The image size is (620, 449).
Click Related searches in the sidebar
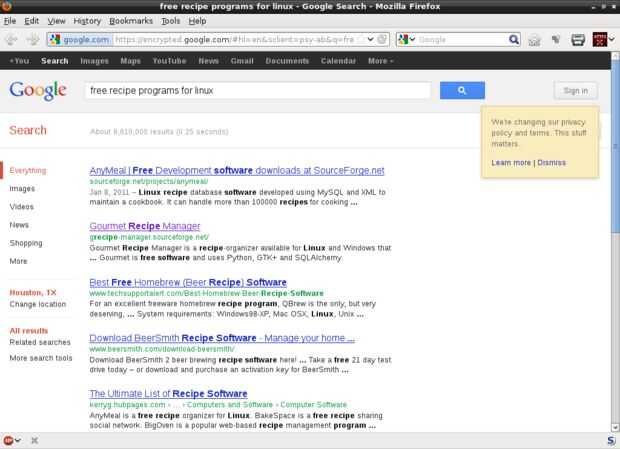click(40, 342)
